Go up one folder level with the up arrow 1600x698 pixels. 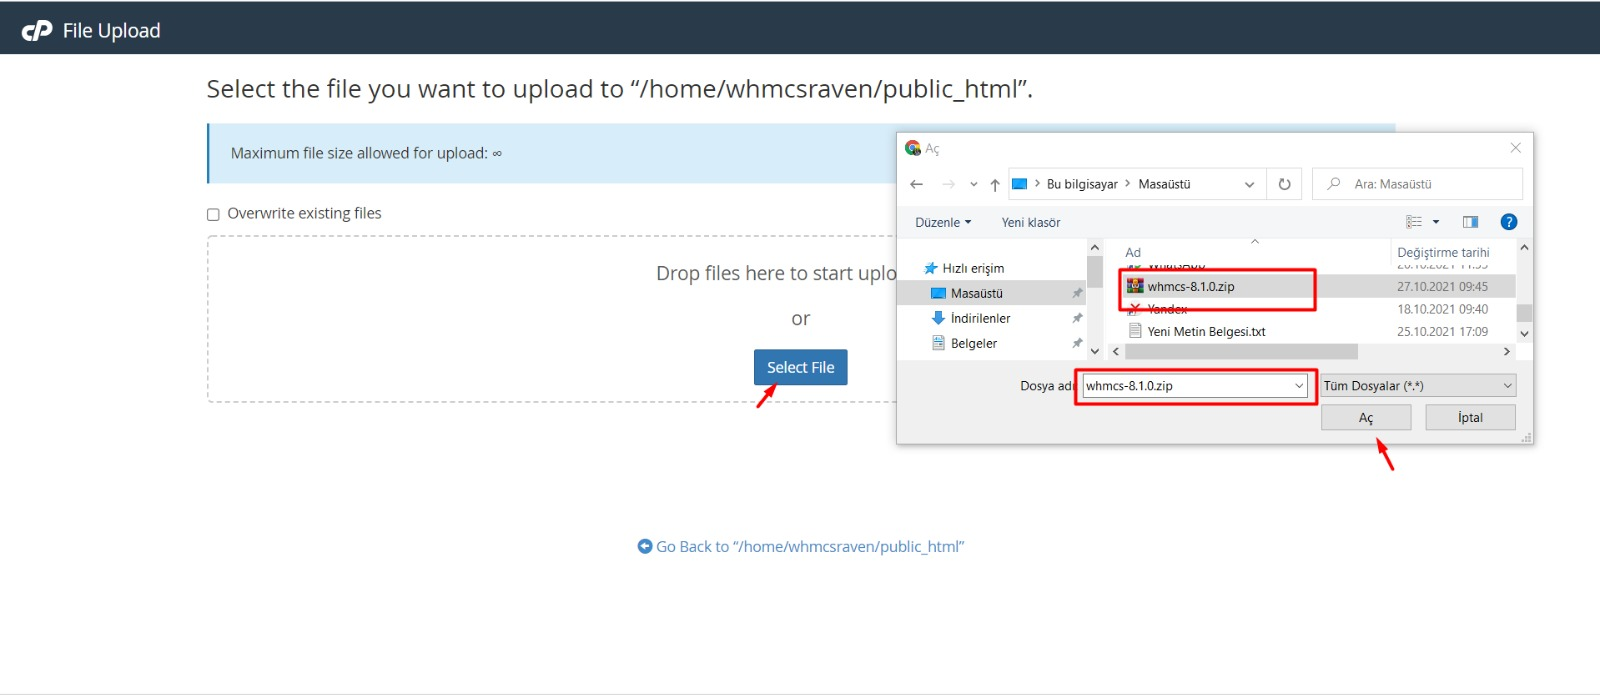coord(995,185)
